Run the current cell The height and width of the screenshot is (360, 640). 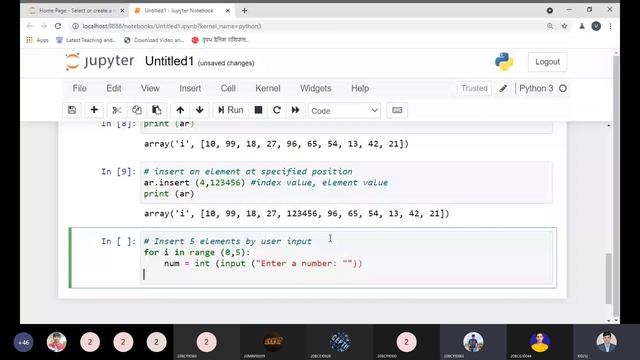pos(231,110)
